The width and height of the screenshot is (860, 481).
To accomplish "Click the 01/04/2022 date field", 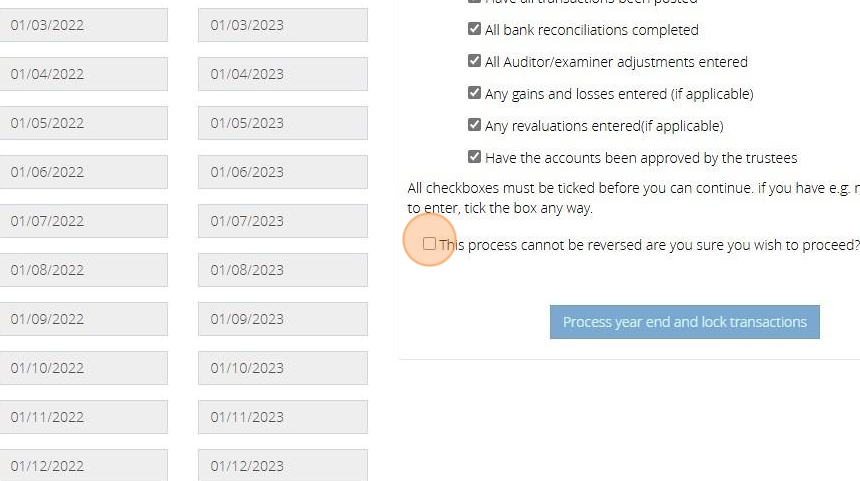I will click(83, 73).
